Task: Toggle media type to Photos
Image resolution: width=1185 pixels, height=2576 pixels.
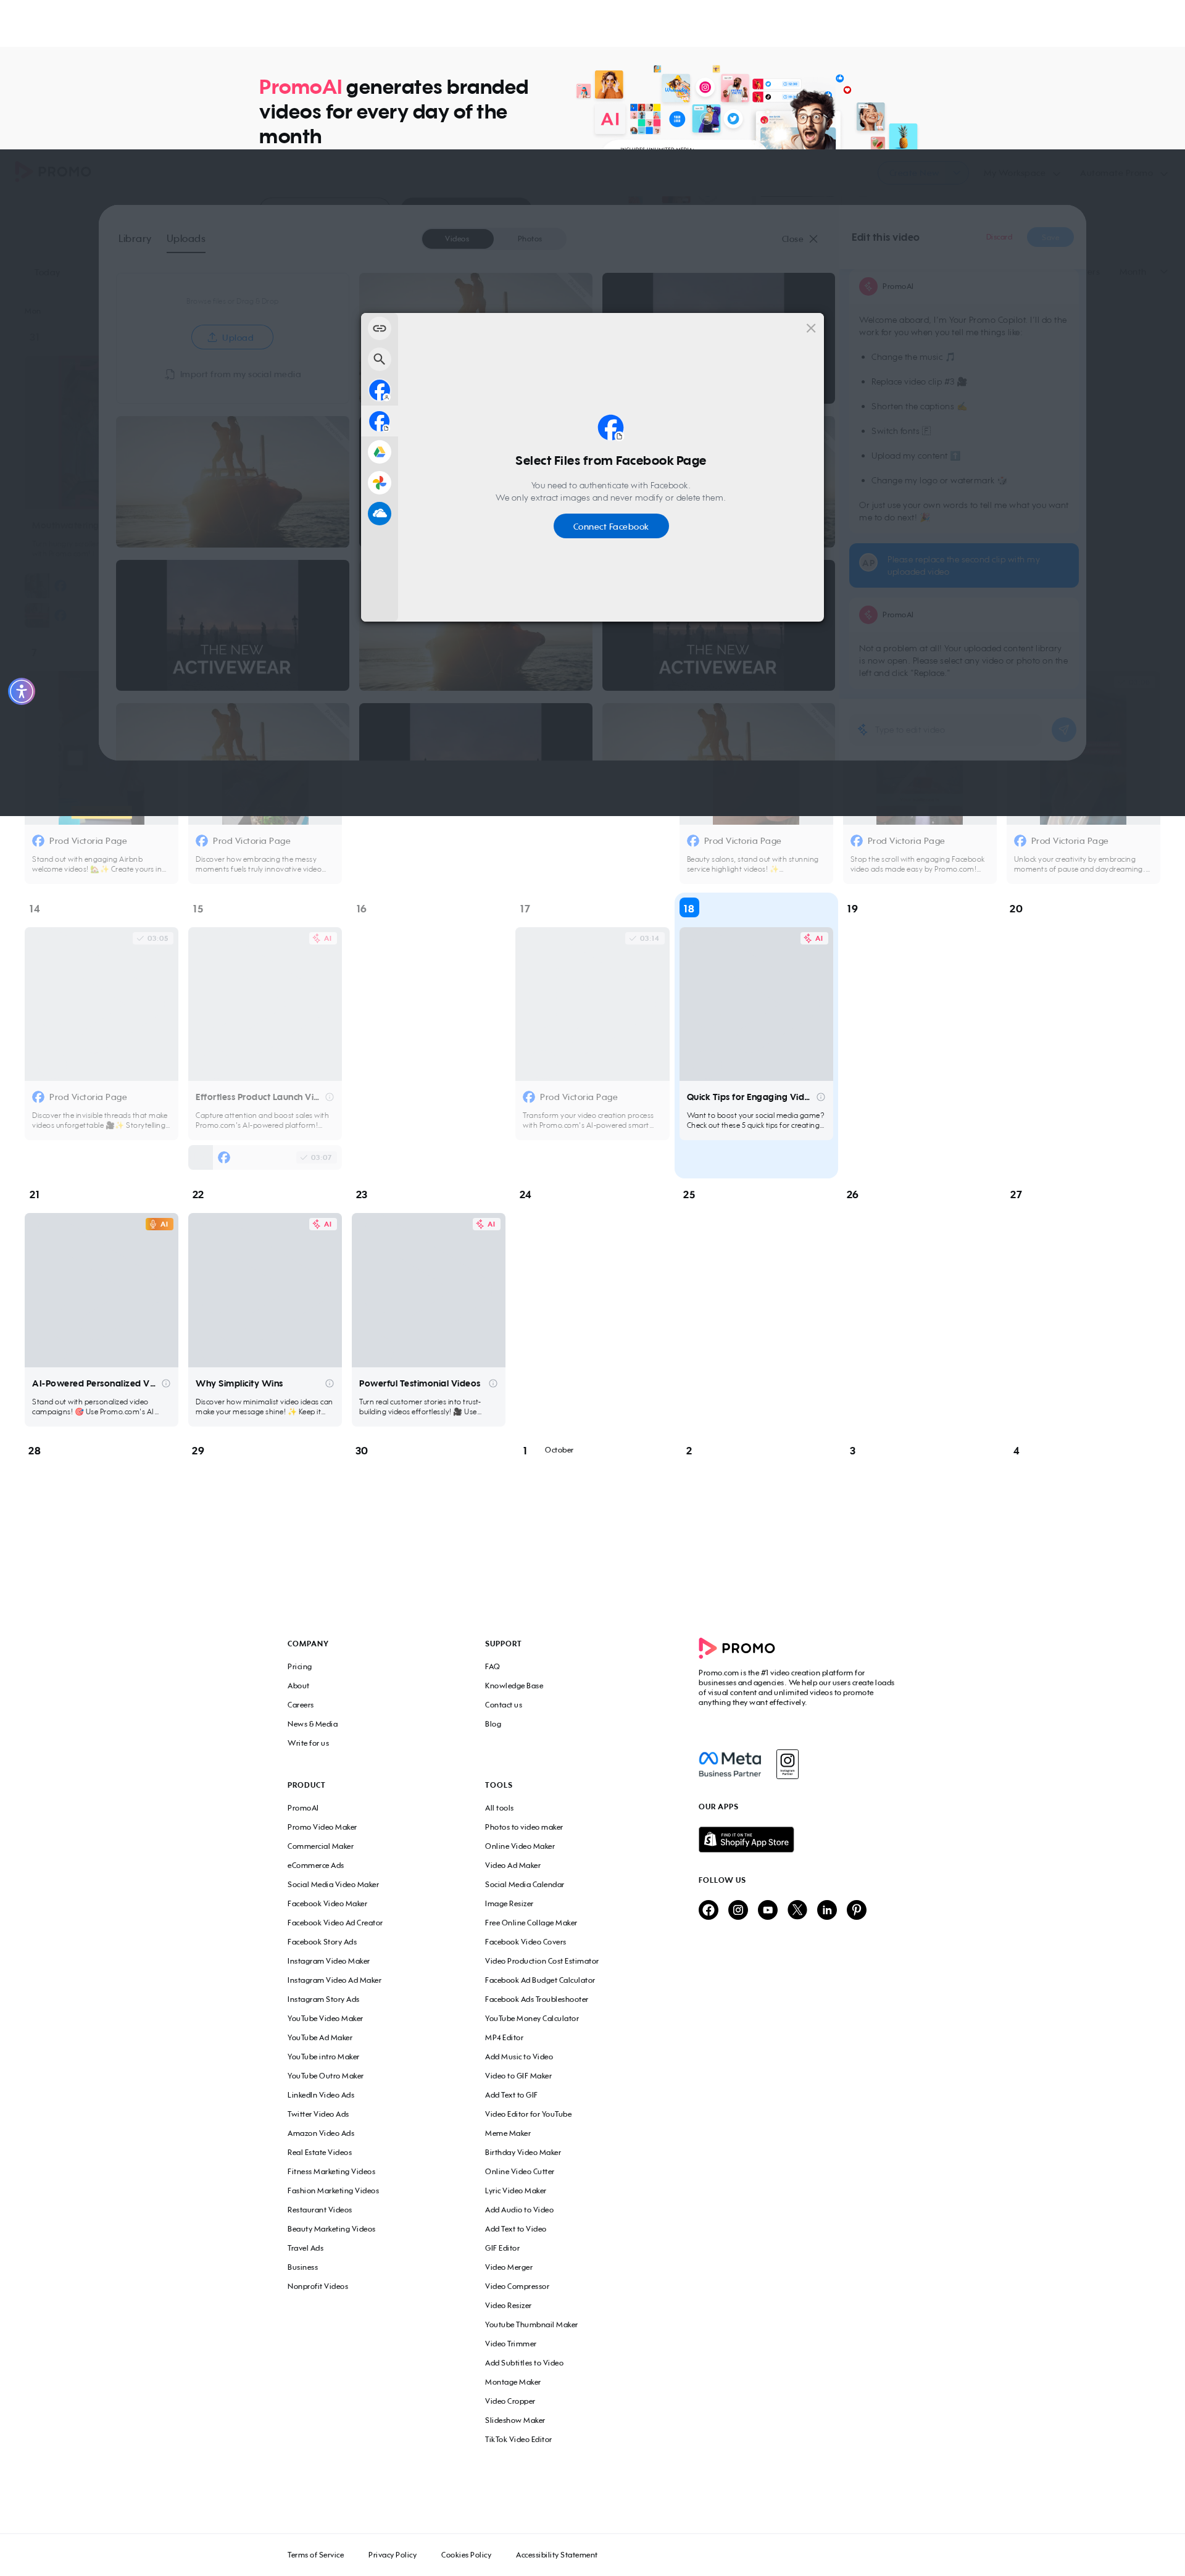Action: (530, 239)
